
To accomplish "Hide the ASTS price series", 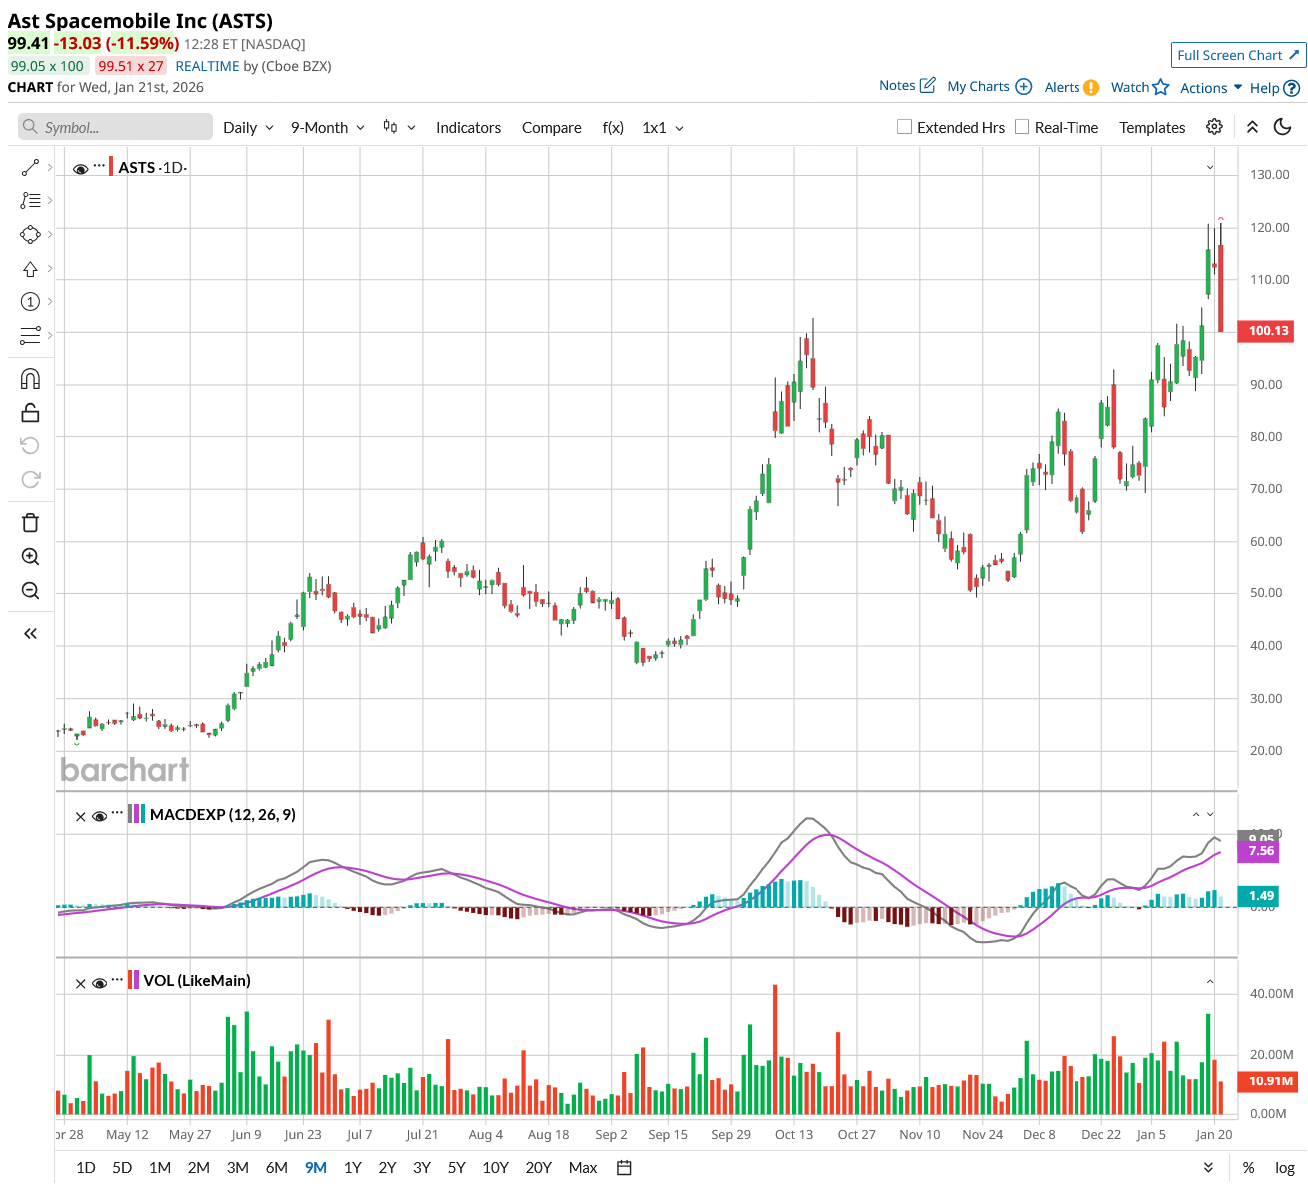I will pos(81,169).
